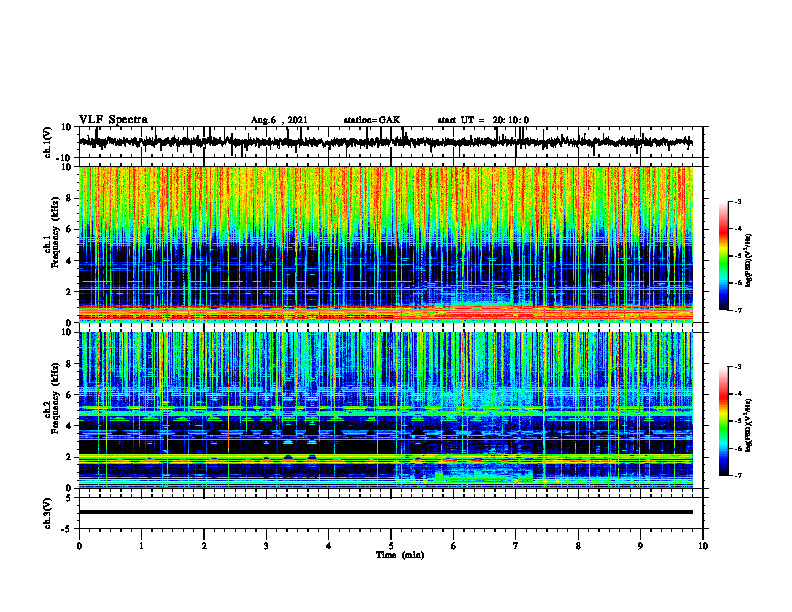The height and width of the screenshot is (612, 792).
Task: Click time axis tick label "0"
Action: pyautogui.click(x=79, y=546)
